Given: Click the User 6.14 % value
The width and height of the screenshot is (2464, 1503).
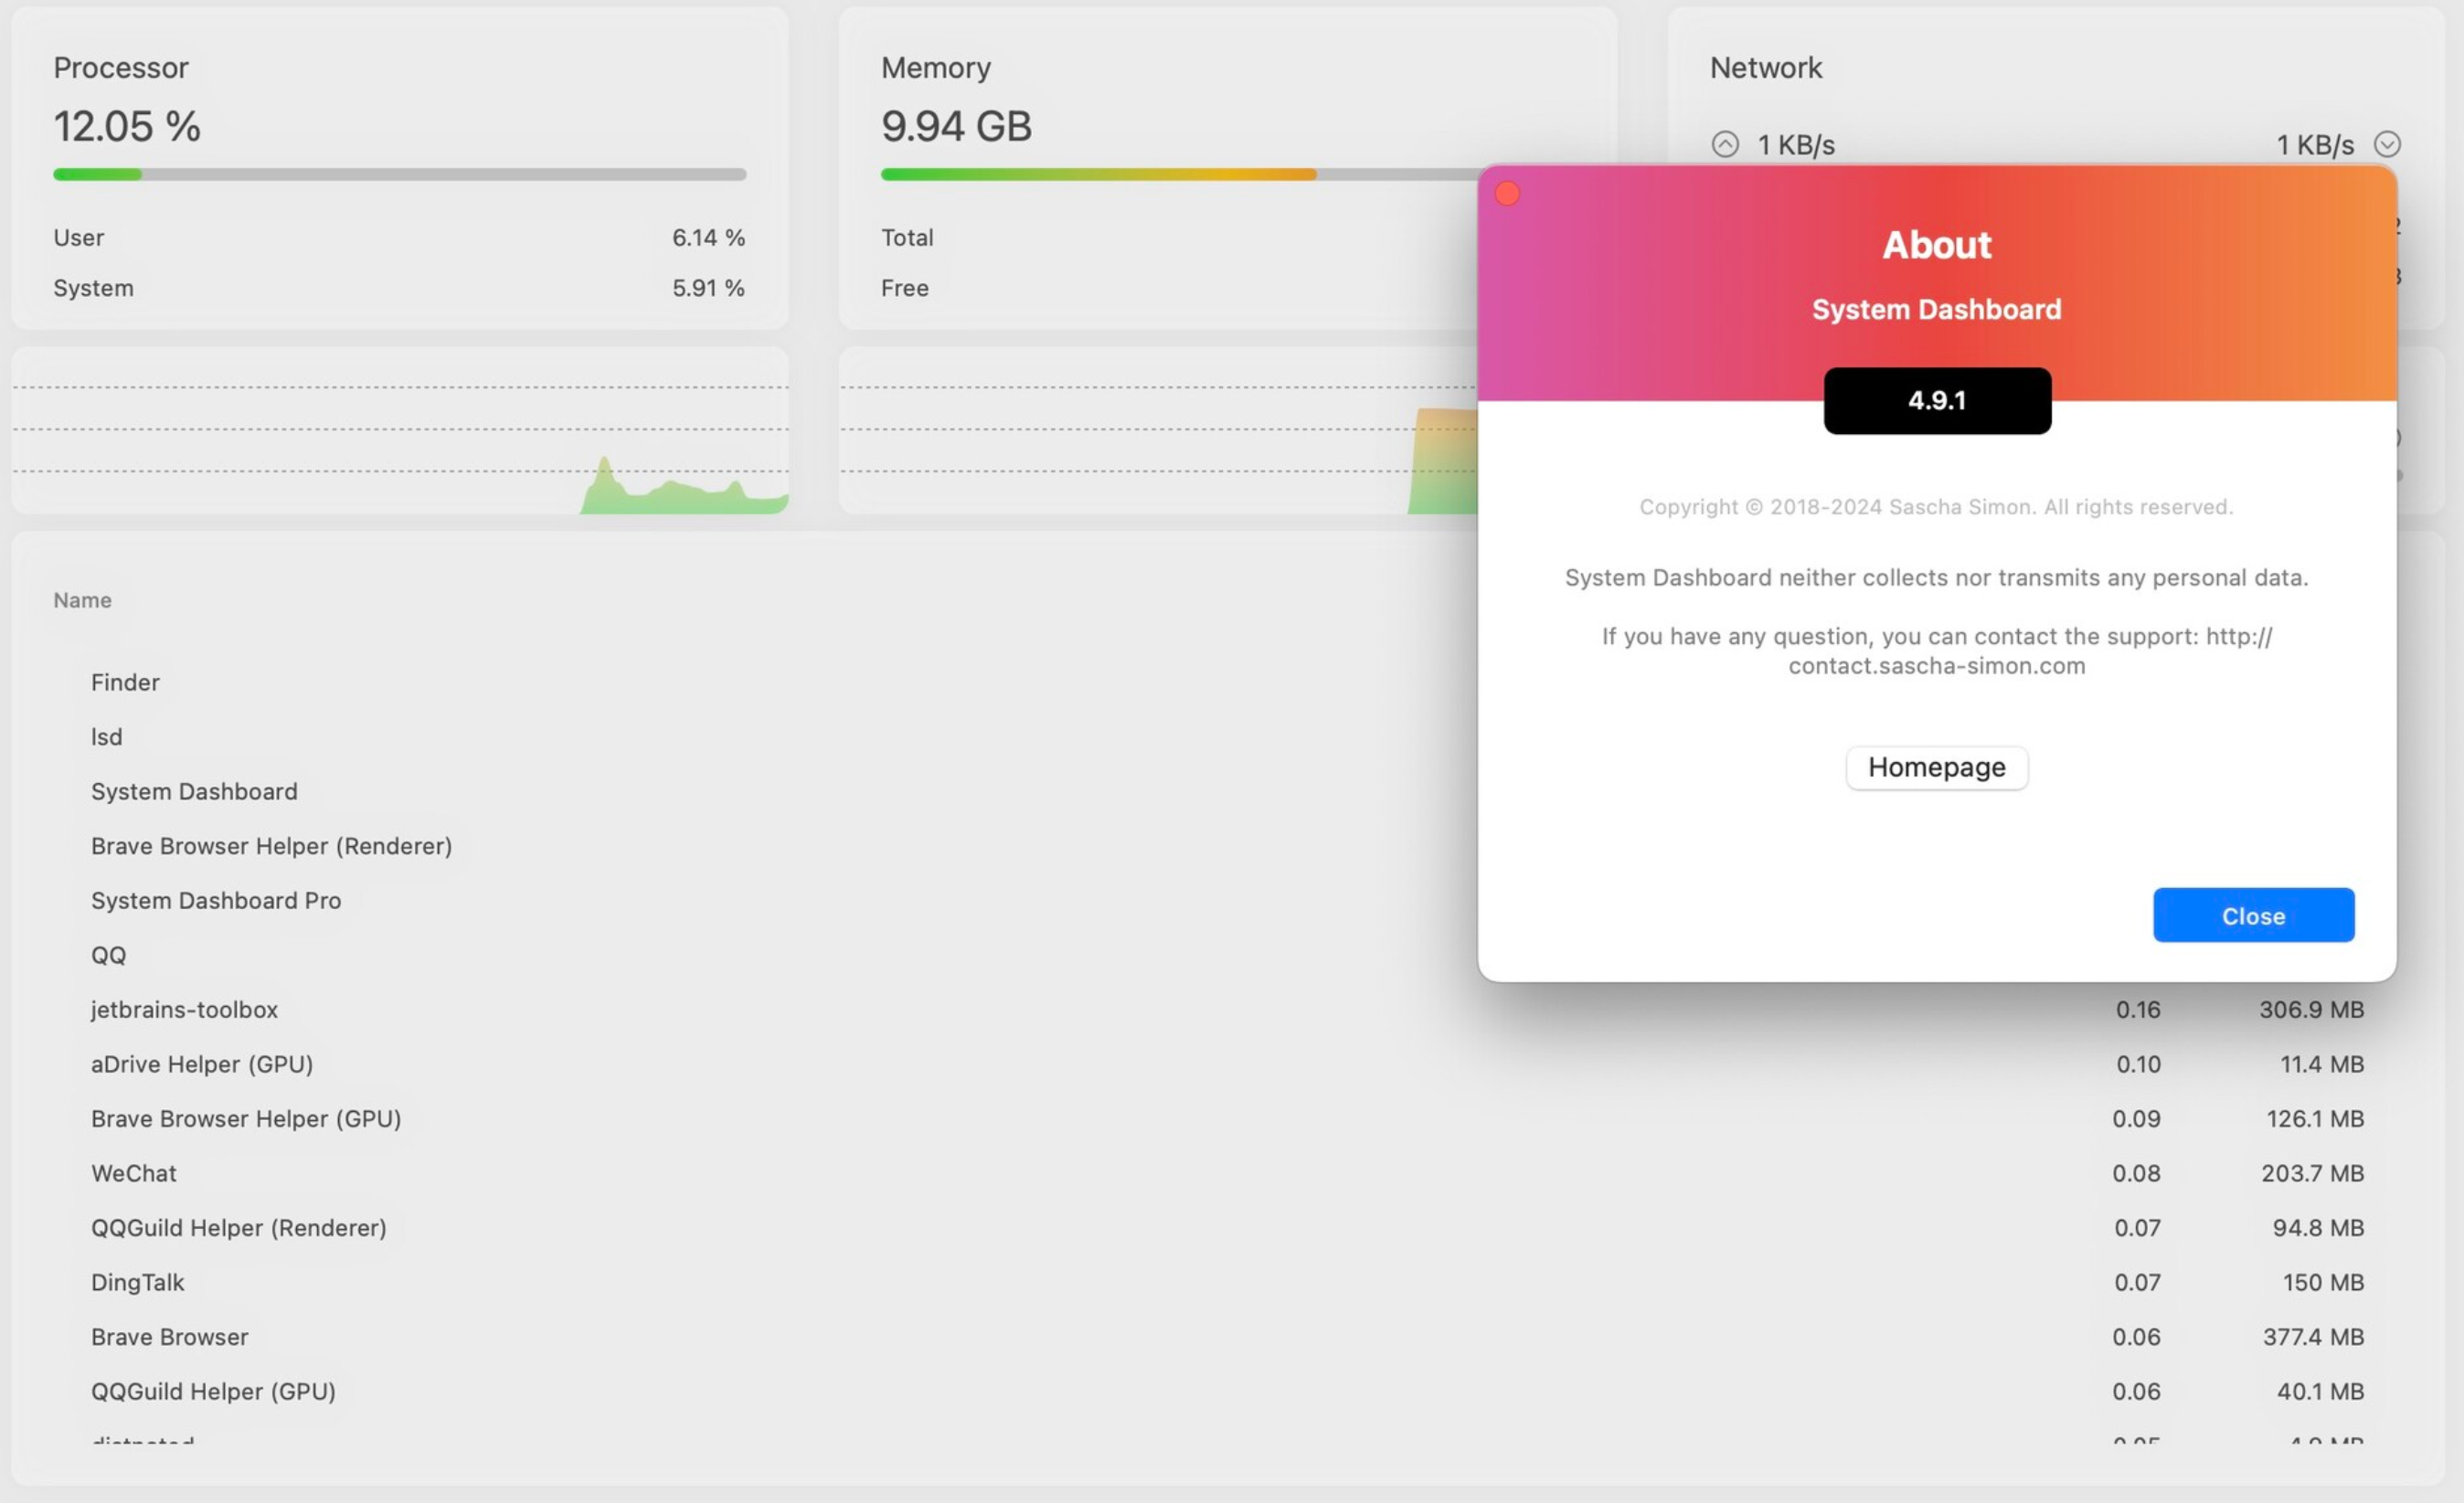Looking at the screenshot, I should (x=708, y=237).
